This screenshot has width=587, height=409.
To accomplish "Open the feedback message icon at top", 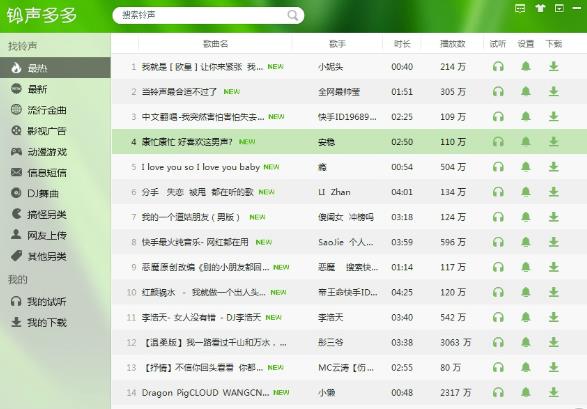I will [x=520, y=8].
